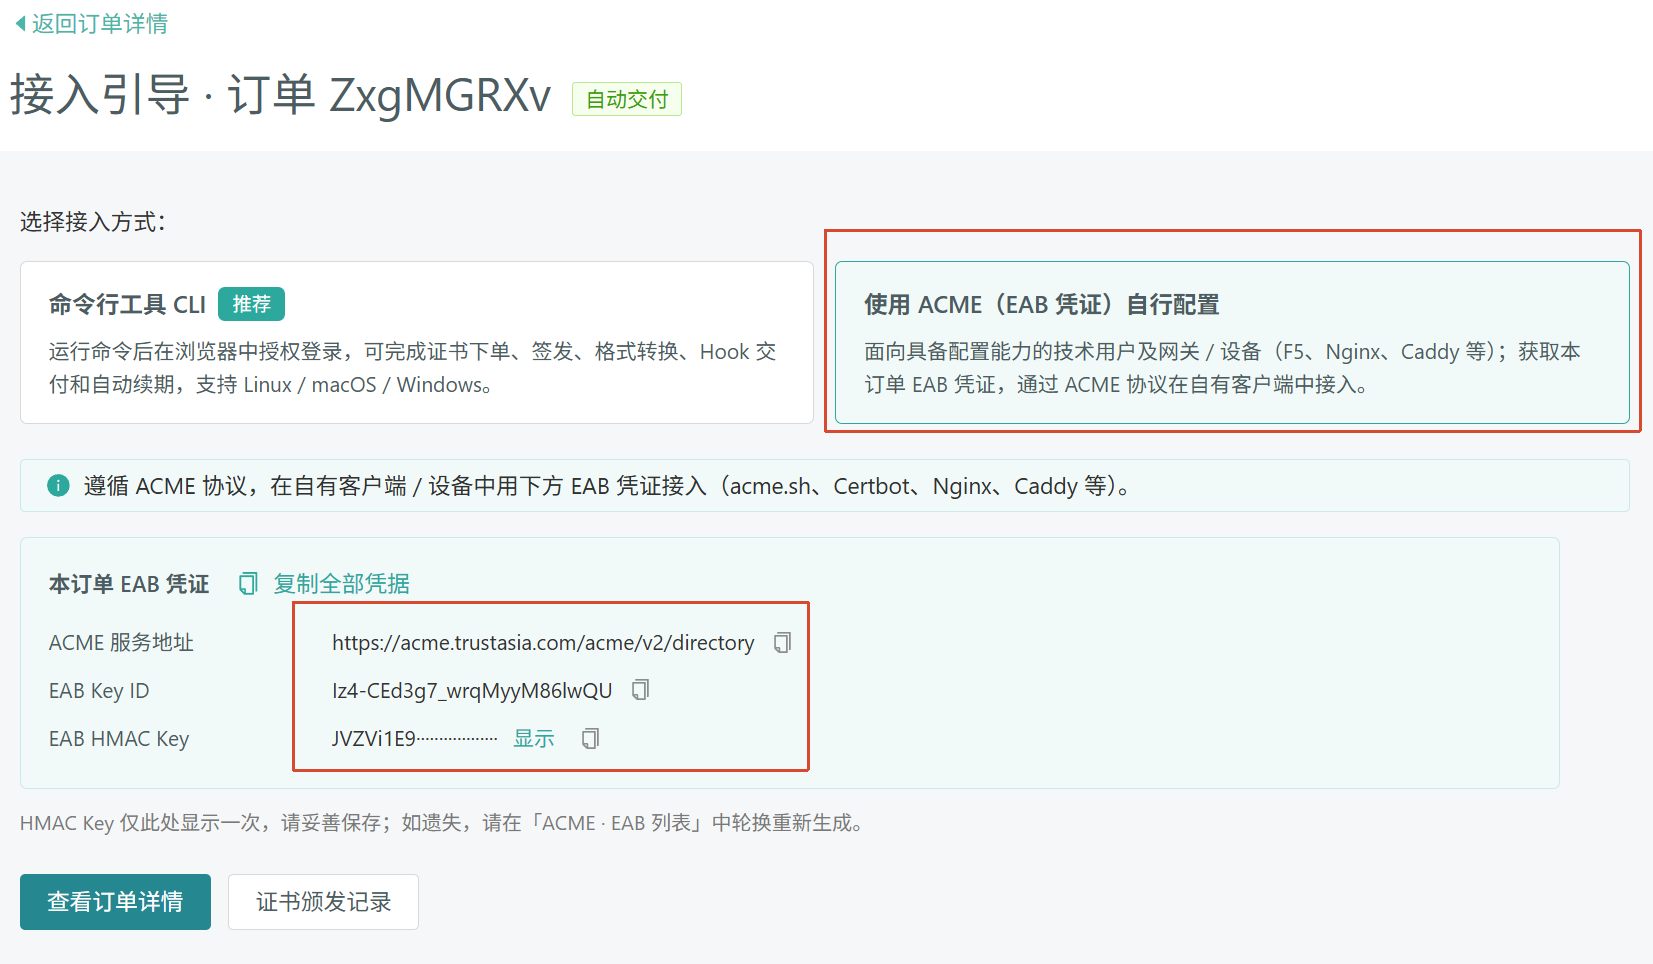
Task: Copy the EAB HMAC Key icon
Action: point(590,738)
